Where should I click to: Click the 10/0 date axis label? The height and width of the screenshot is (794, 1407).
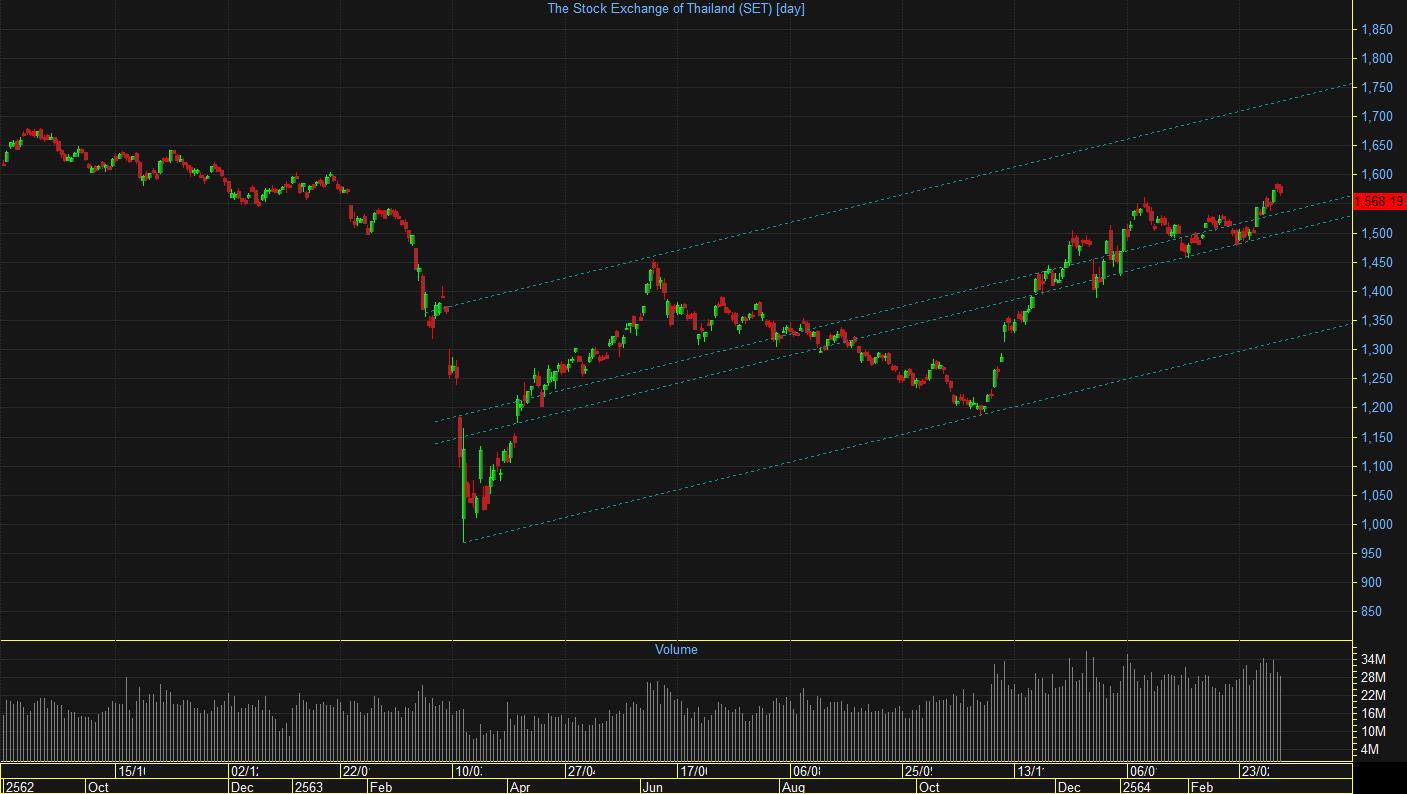tap(468, 772)
